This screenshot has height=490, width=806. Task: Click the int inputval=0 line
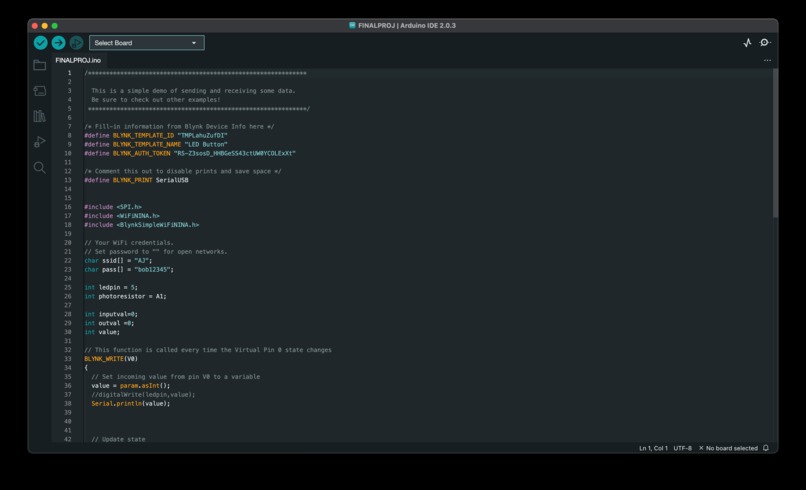(111, 314)
